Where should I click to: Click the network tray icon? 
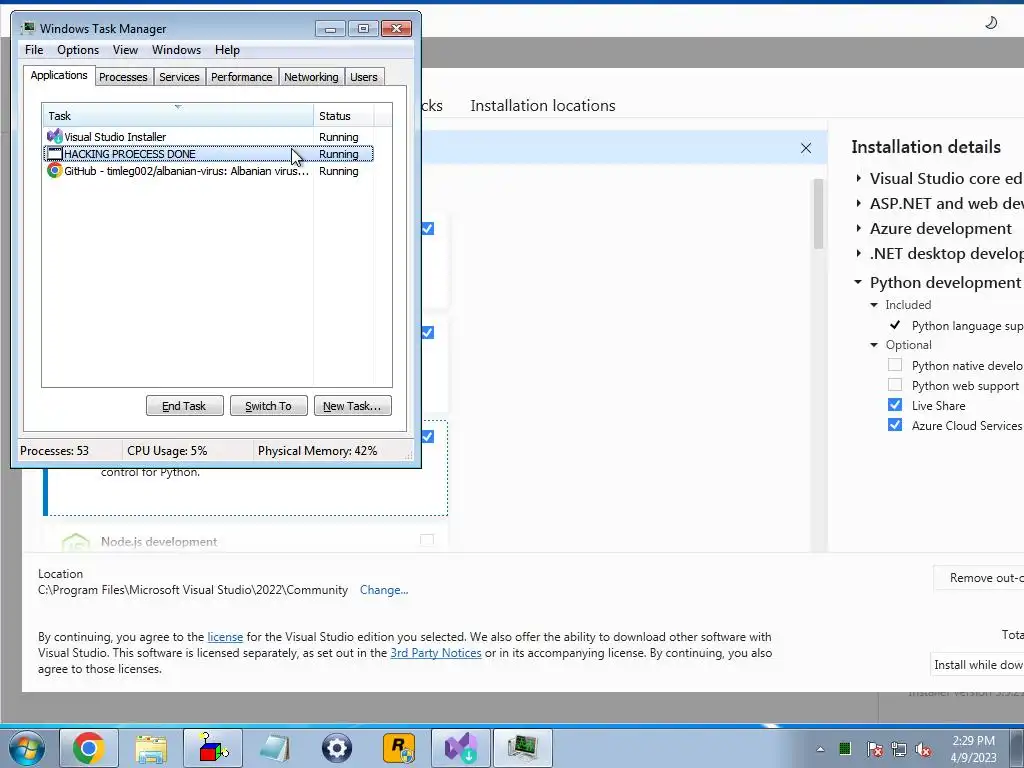pyautogui.click(x=899, y=749)
